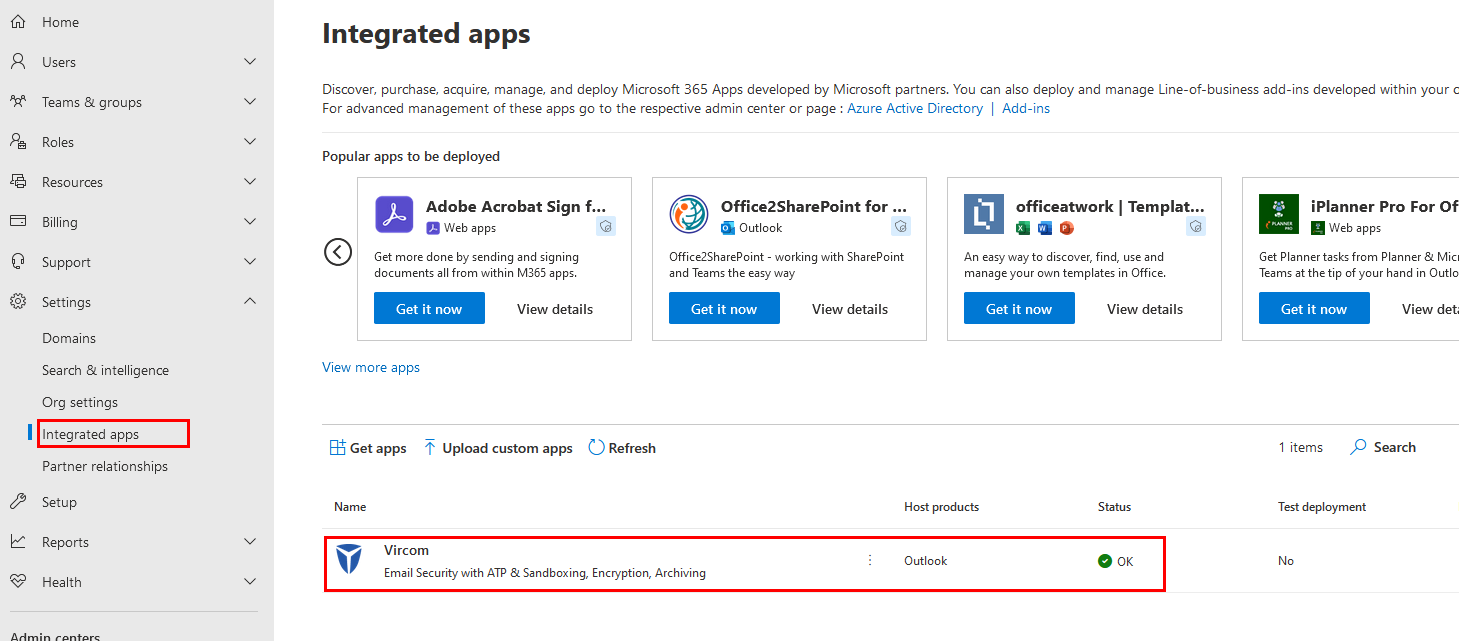Sort by the Name column header
Image resolution: width=1459 pixels, height=641 pixels.
350,507
